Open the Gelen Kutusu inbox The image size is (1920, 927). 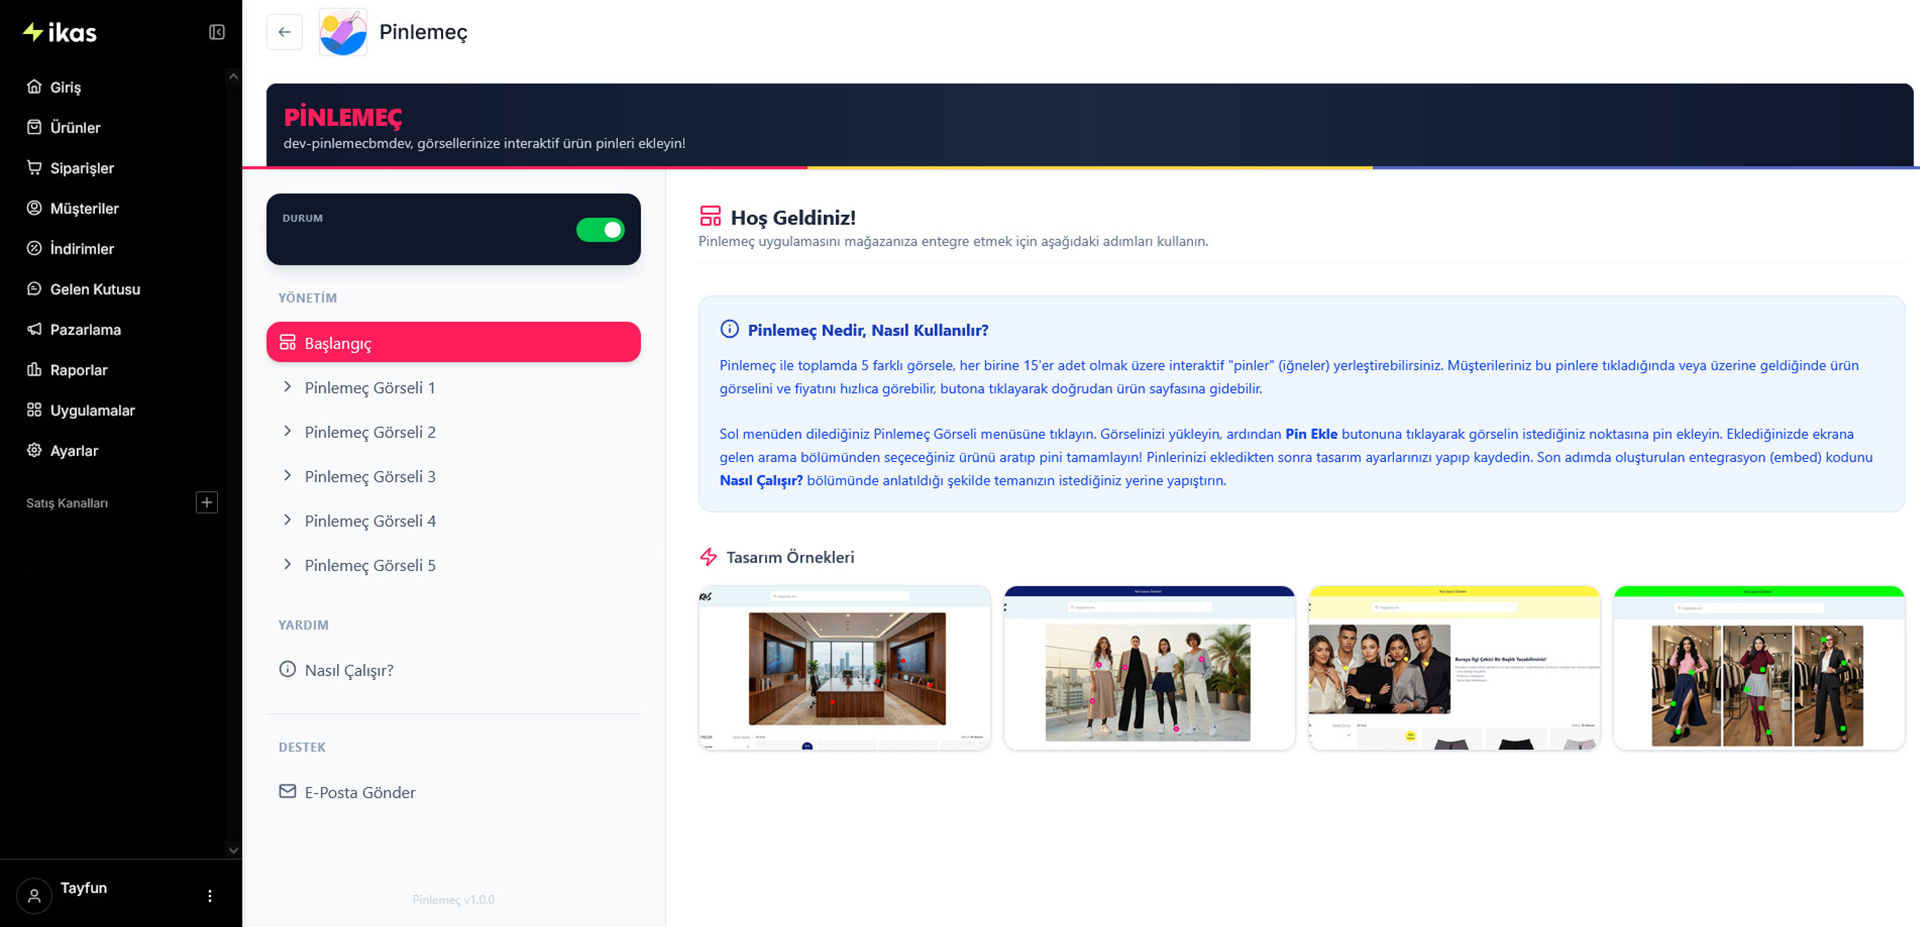[95, 289]
